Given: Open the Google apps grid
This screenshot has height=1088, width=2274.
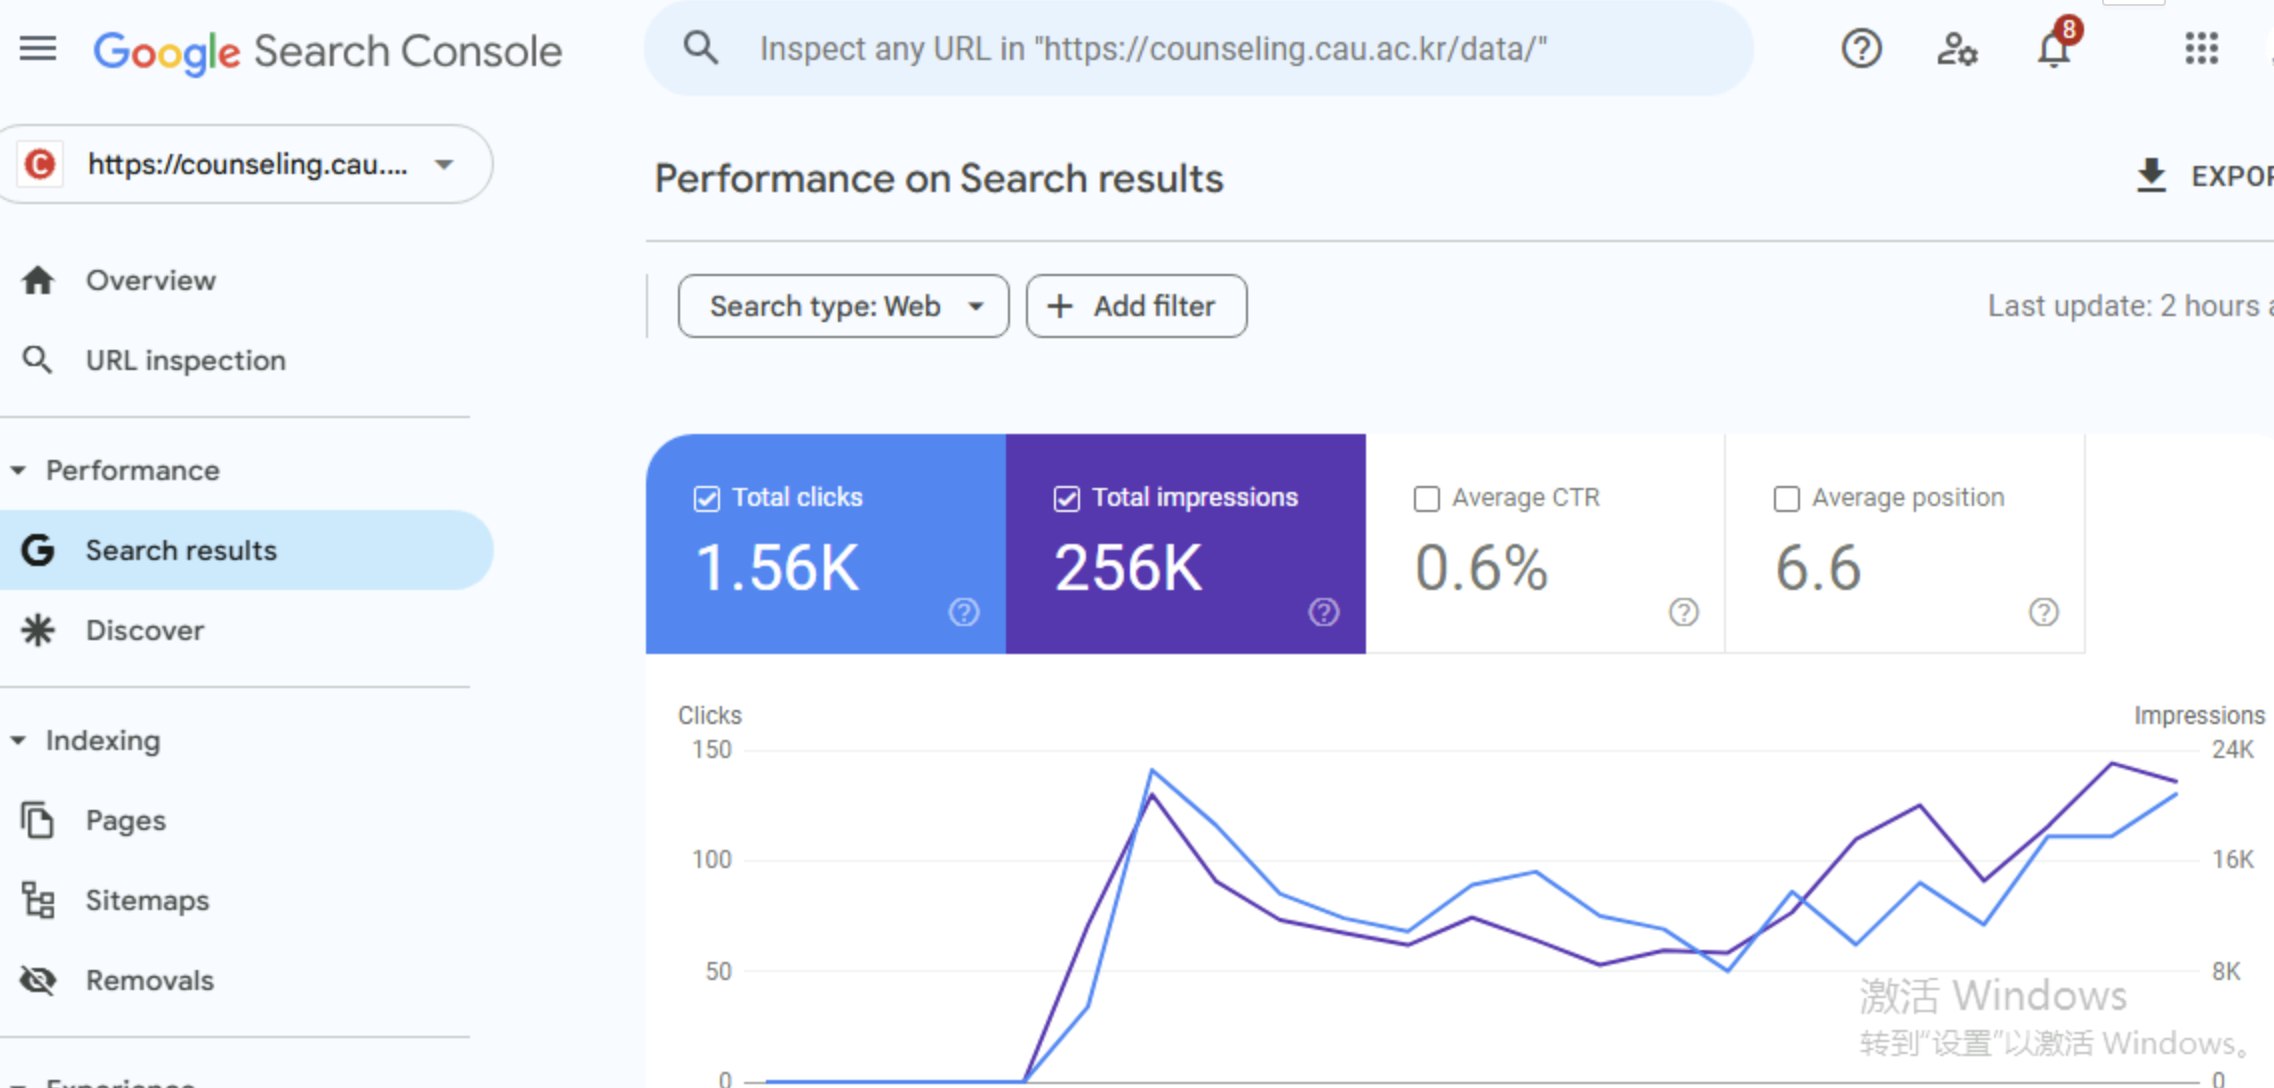Looking at the screenshot, I should 2201,48.
